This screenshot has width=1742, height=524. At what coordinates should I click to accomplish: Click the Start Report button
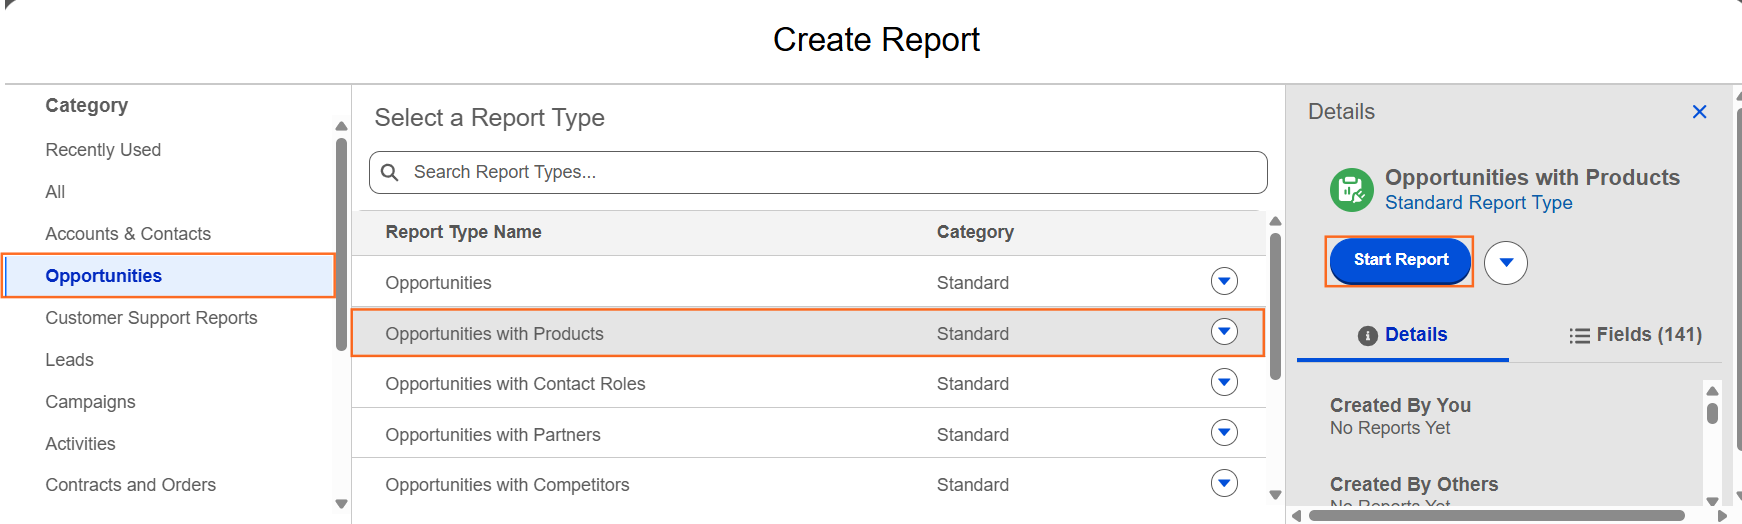tap(1400, 261)
